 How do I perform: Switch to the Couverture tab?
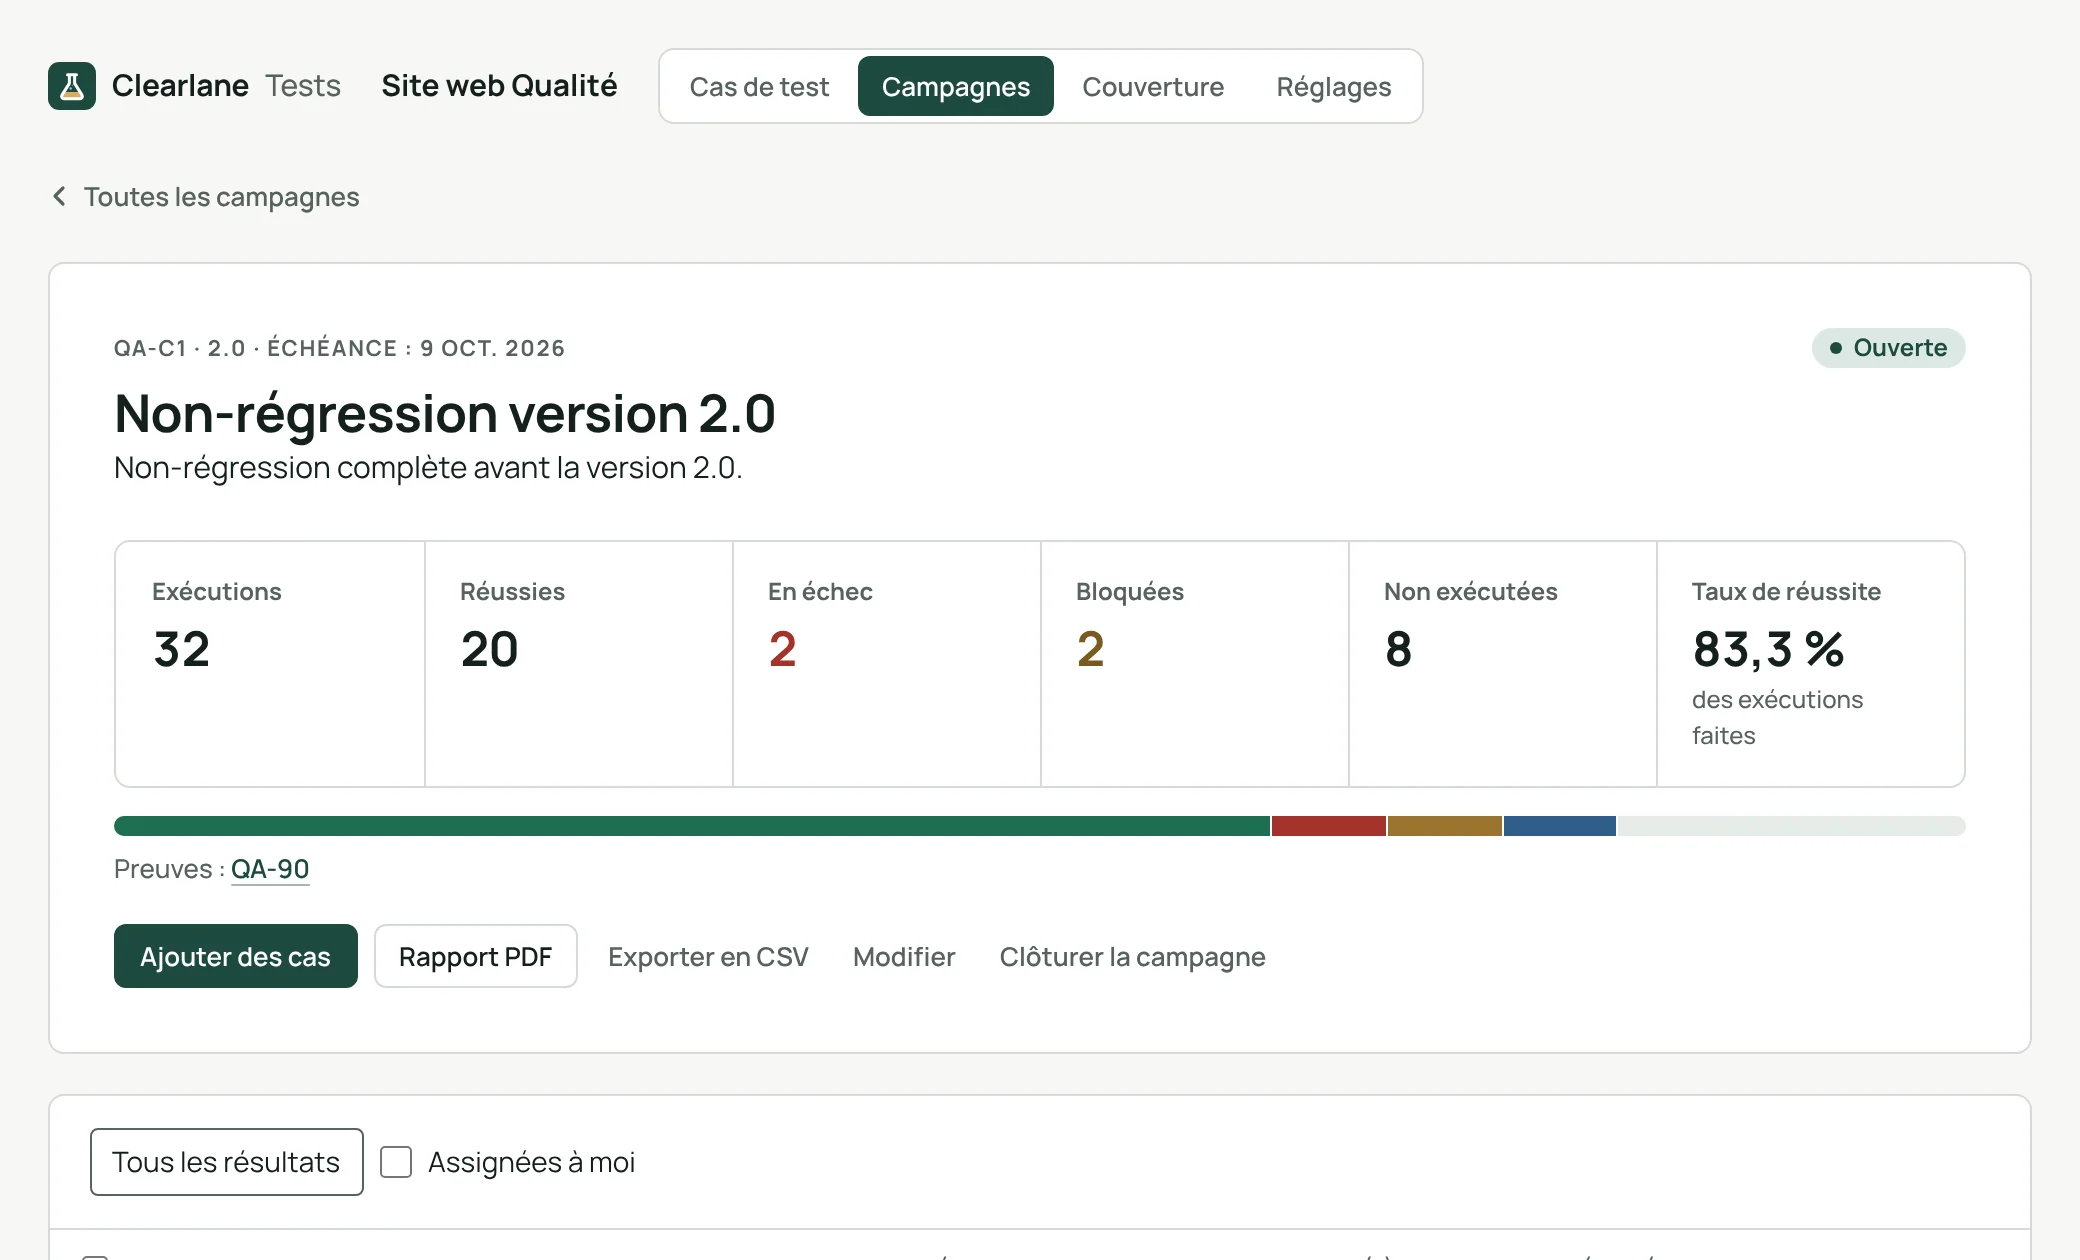1153,86
